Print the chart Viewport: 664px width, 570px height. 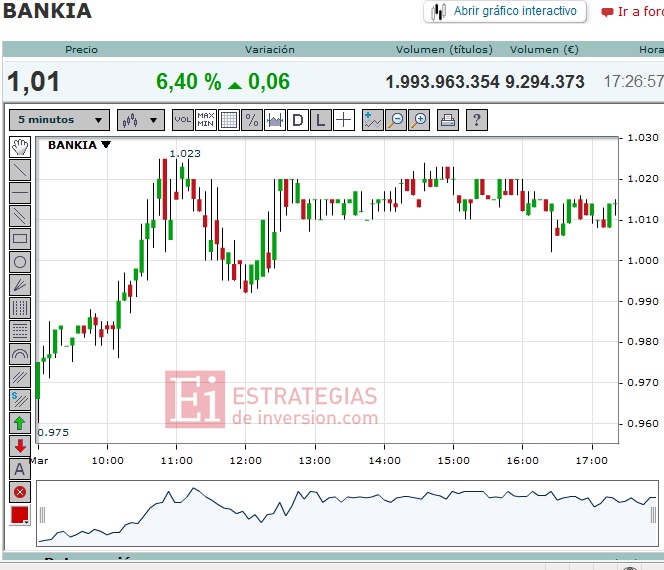[448, 120]
